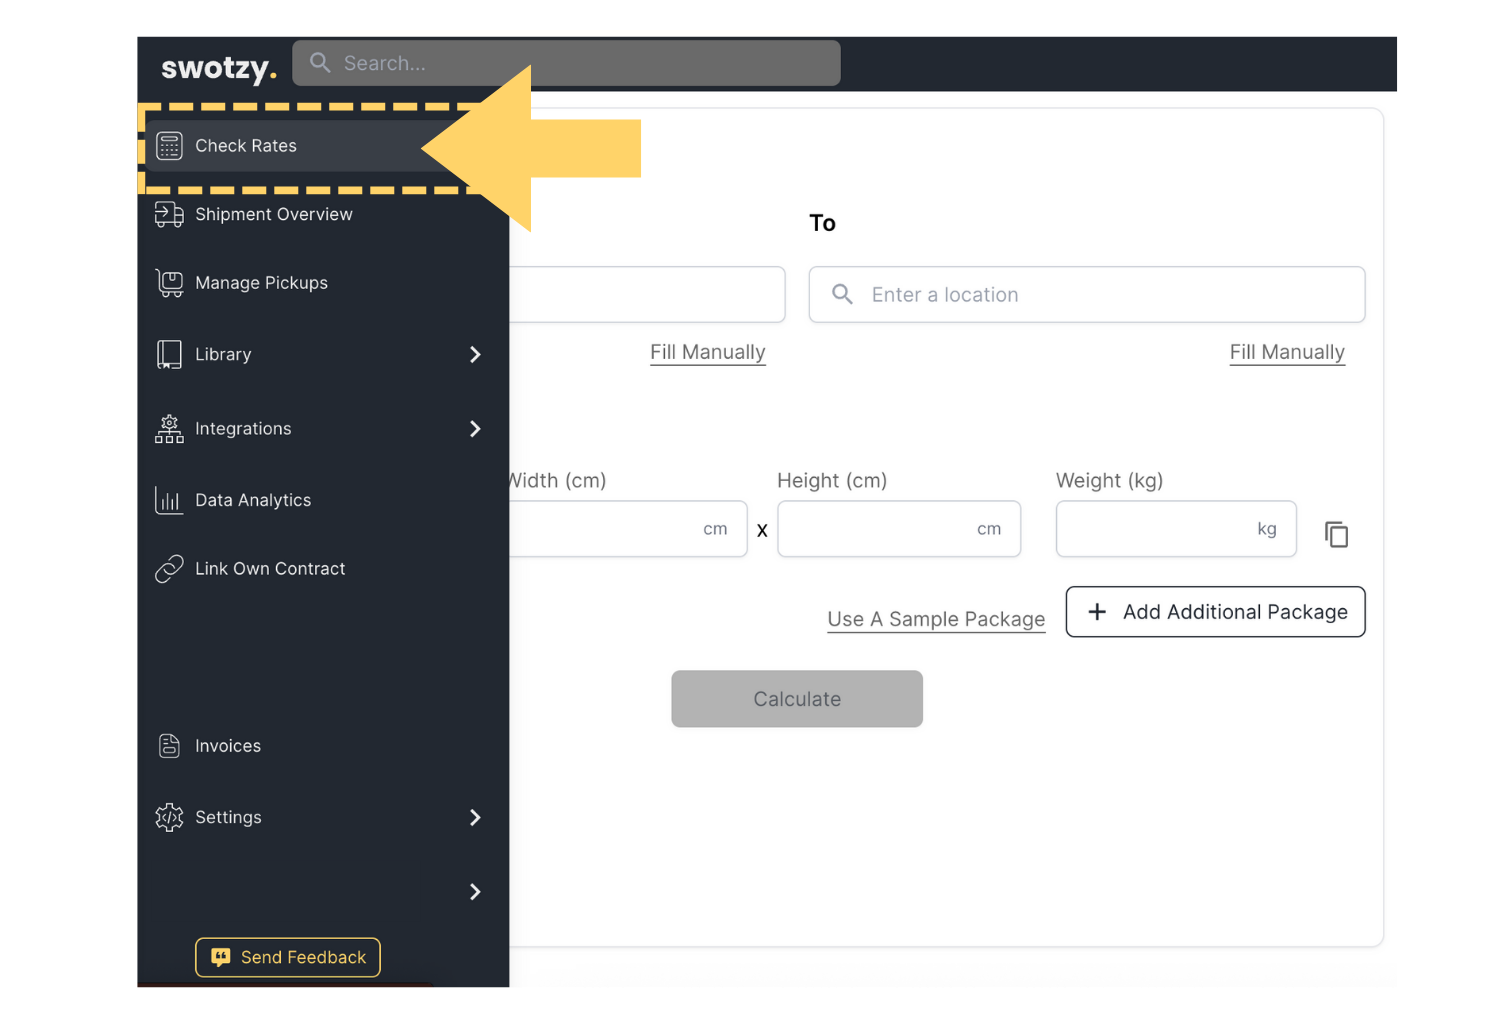Expand the Integrations submenu chevron

click(475, 429)
